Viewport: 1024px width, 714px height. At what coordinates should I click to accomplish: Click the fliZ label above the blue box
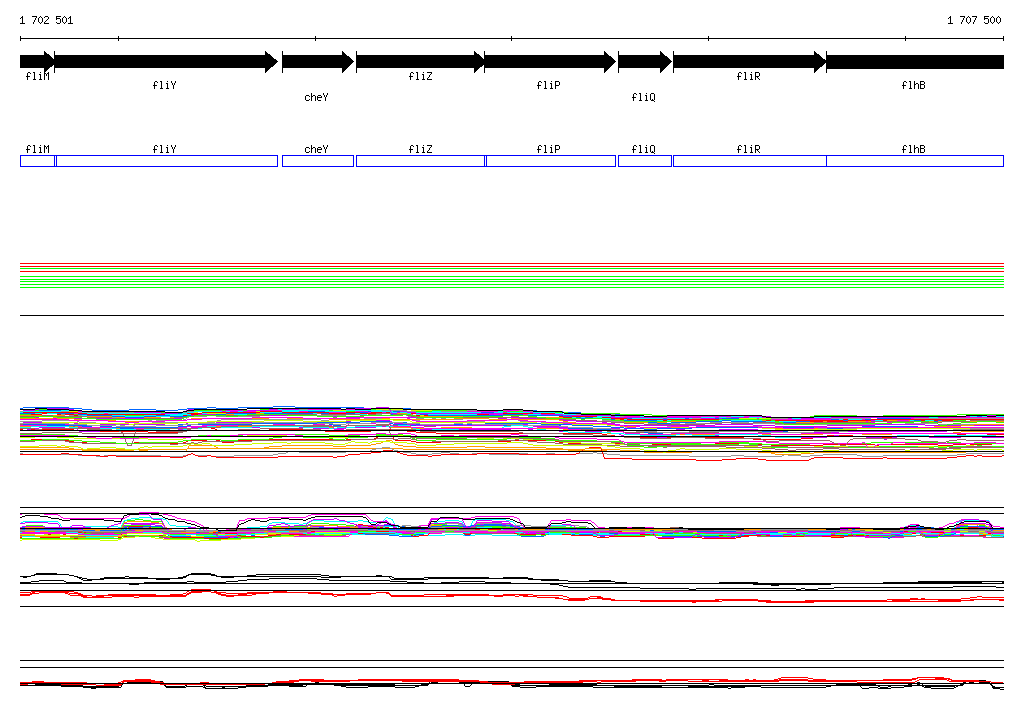[x=421, y=149]
